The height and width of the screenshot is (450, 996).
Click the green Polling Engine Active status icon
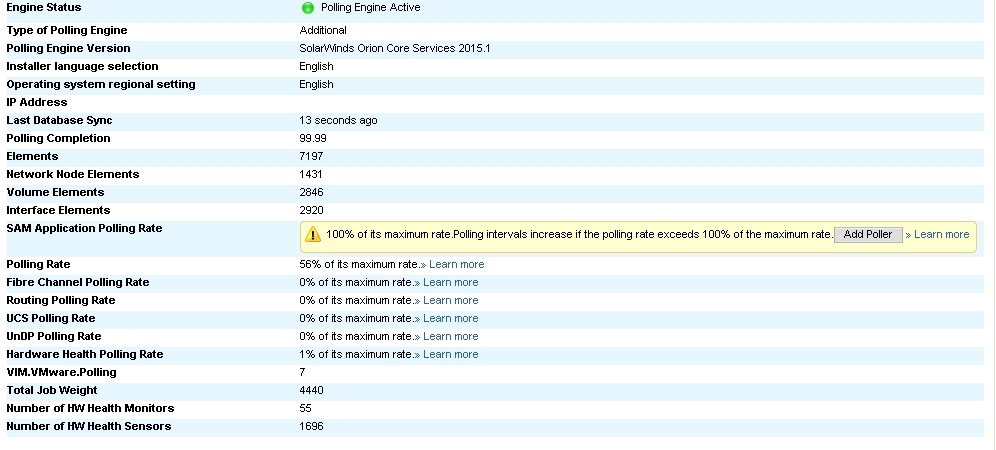click(308, 8)
